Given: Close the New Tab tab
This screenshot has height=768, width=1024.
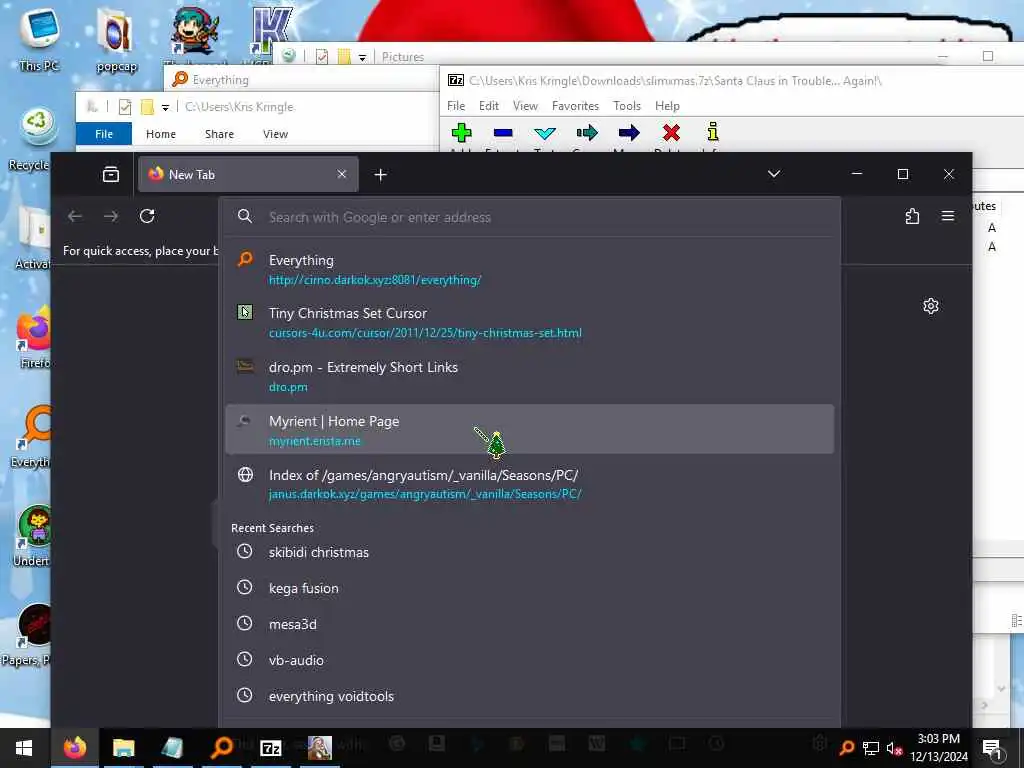Looking at the screenshot, I should [342, 174].
